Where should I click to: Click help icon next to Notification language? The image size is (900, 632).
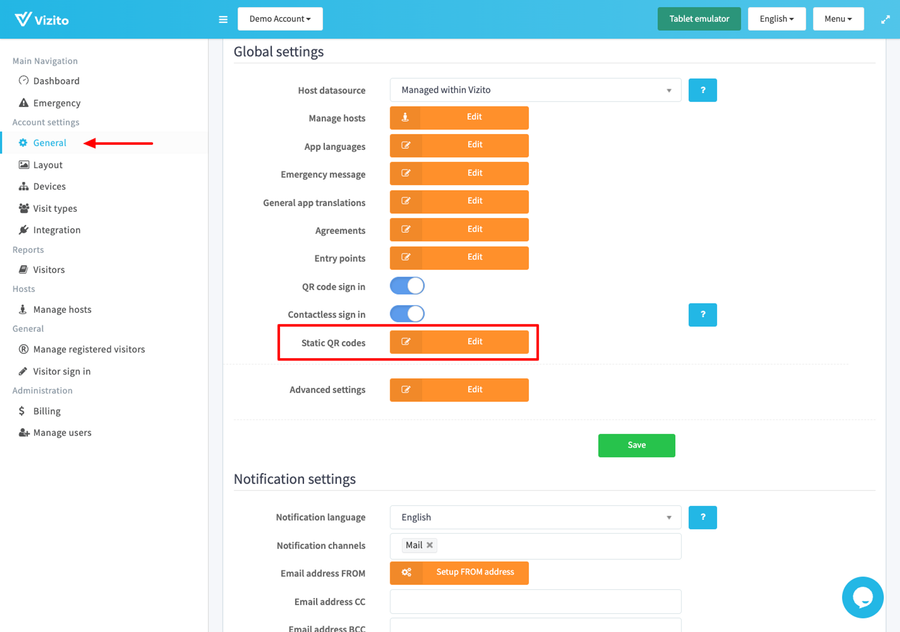(702, 517)
